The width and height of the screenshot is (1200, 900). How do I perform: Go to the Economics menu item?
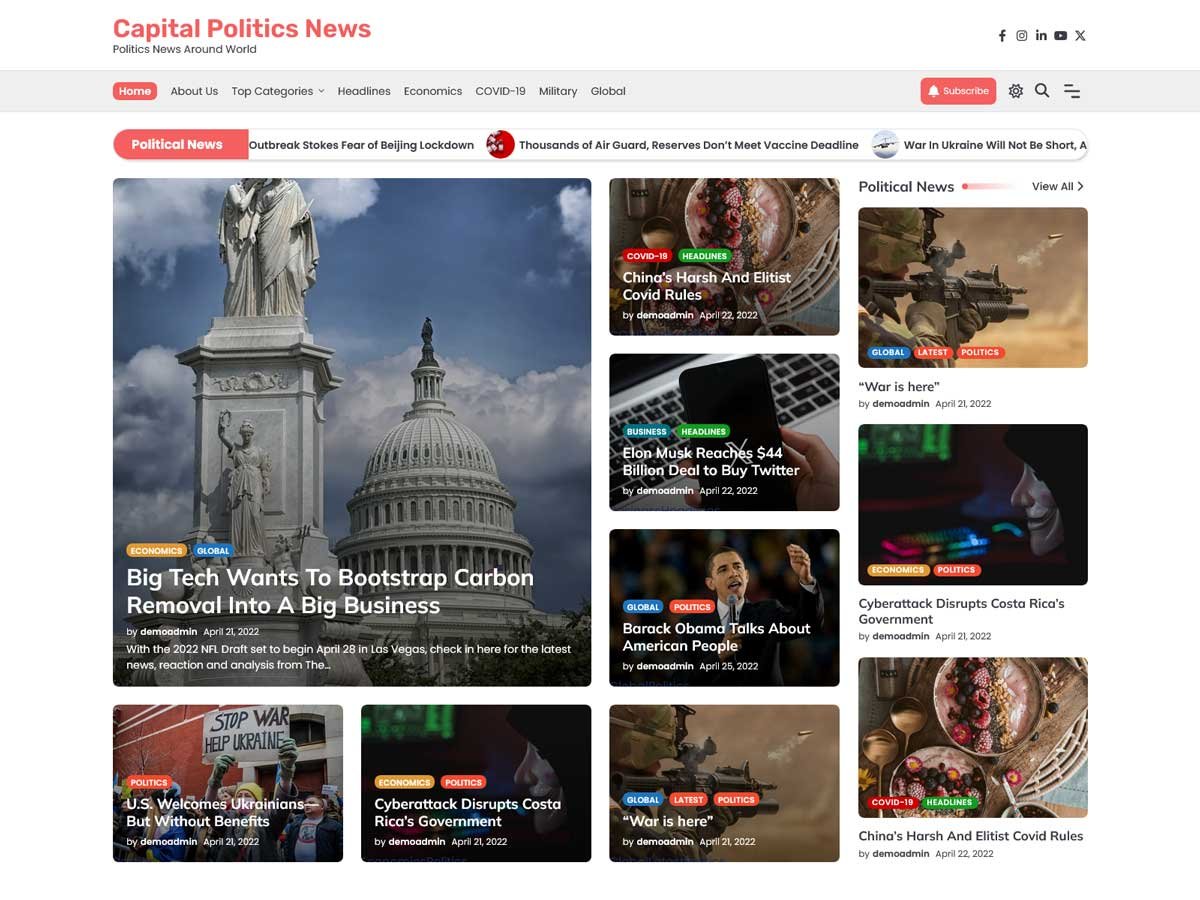pos(432,91)
